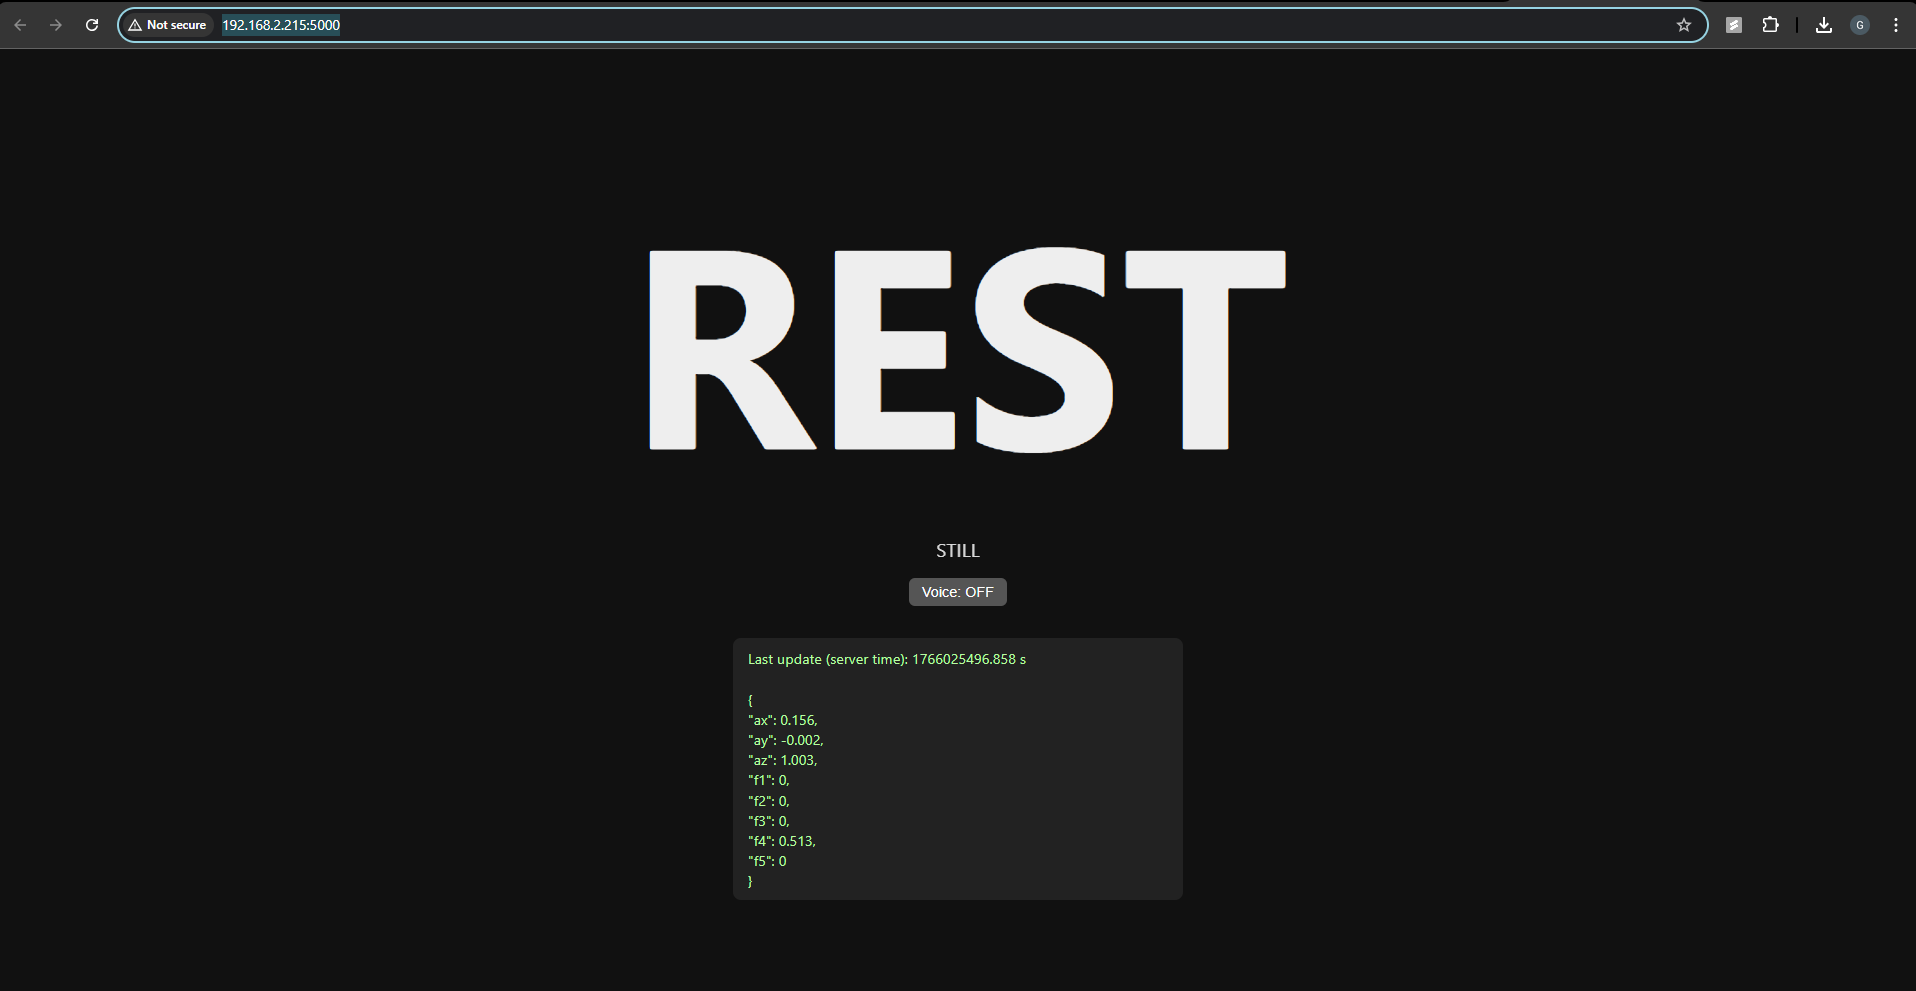Click the "ay": -0.002 value line
Viewport: 1916px width, 991px height.
coord(786,740)
